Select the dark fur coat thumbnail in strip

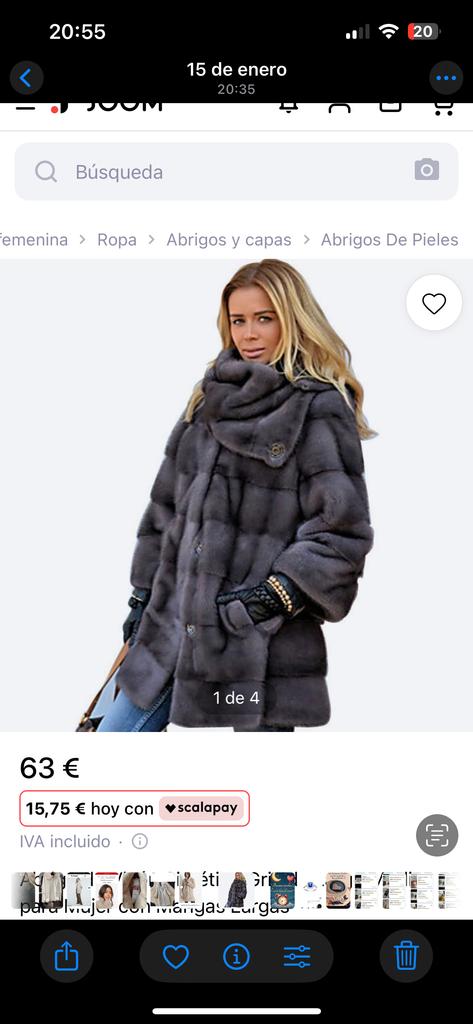(236, 890)
